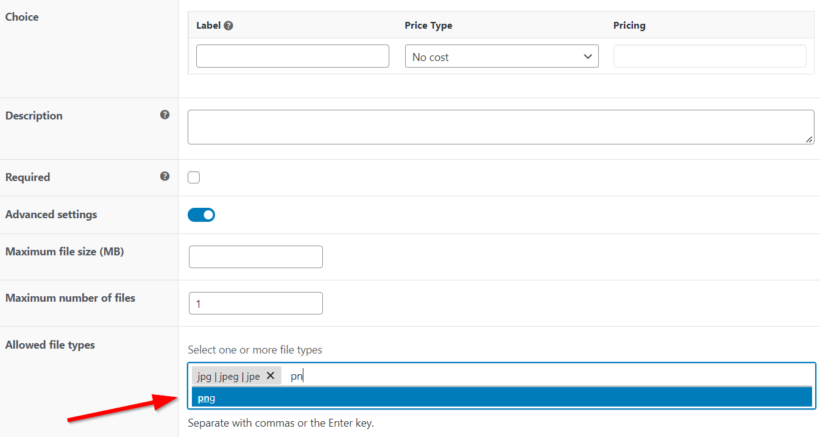Click the allowed file types search input
The image size is (820, 437).
click(549, 376)
